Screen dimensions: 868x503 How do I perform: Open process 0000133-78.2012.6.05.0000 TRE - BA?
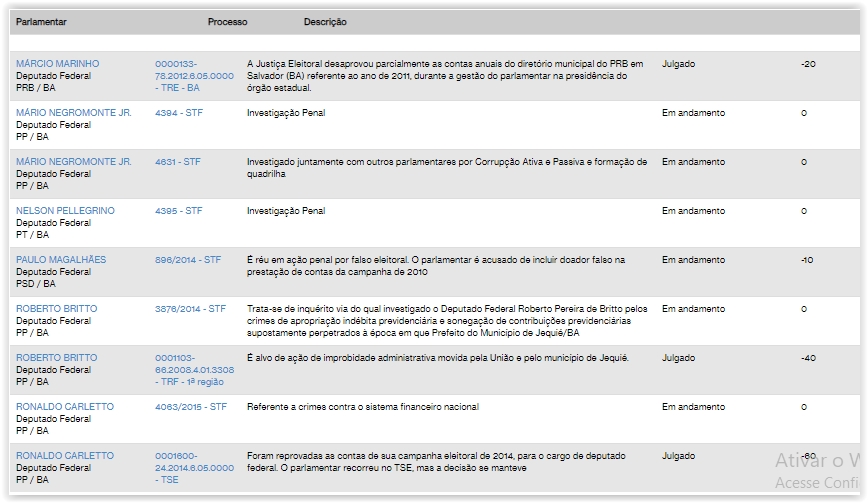[x=194, y=76]
